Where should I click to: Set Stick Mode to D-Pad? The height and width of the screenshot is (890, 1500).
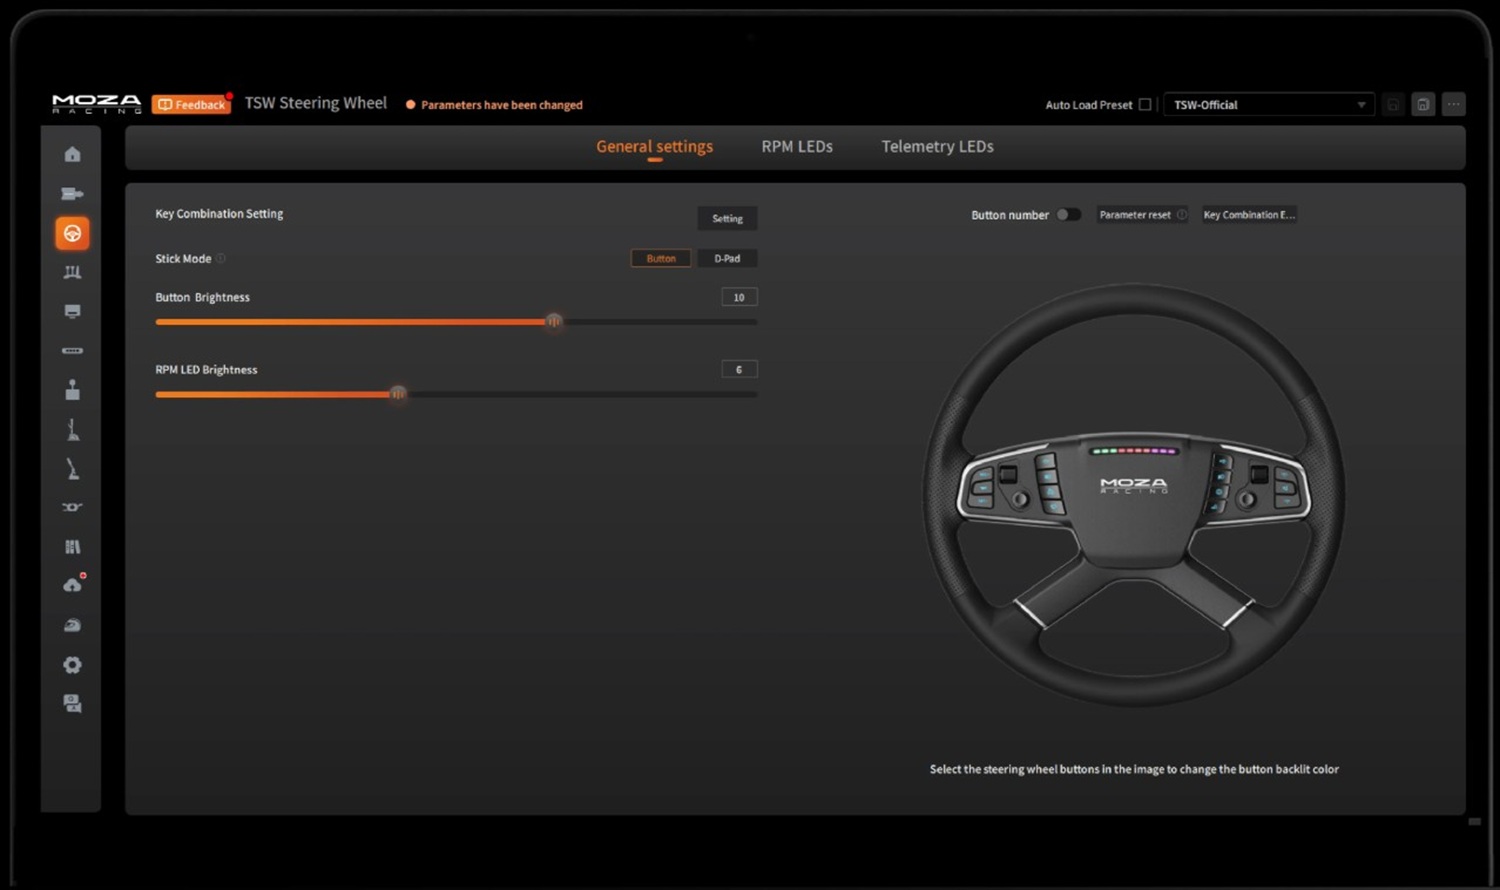(x=727, y=258)
